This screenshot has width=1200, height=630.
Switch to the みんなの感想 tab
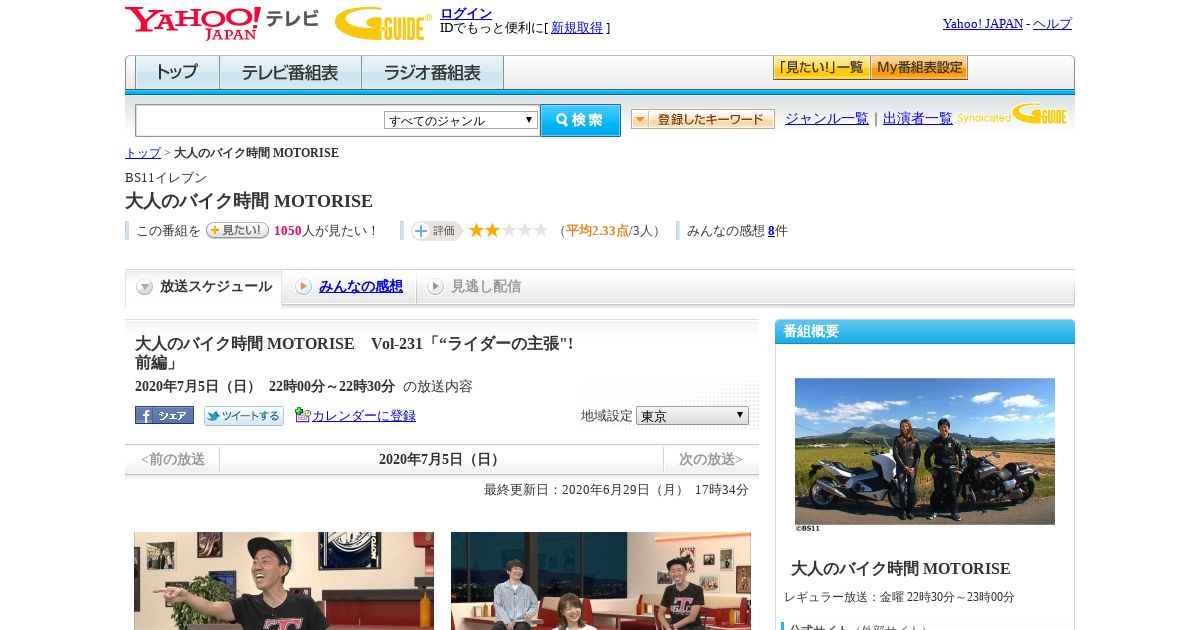coord(350,287)
